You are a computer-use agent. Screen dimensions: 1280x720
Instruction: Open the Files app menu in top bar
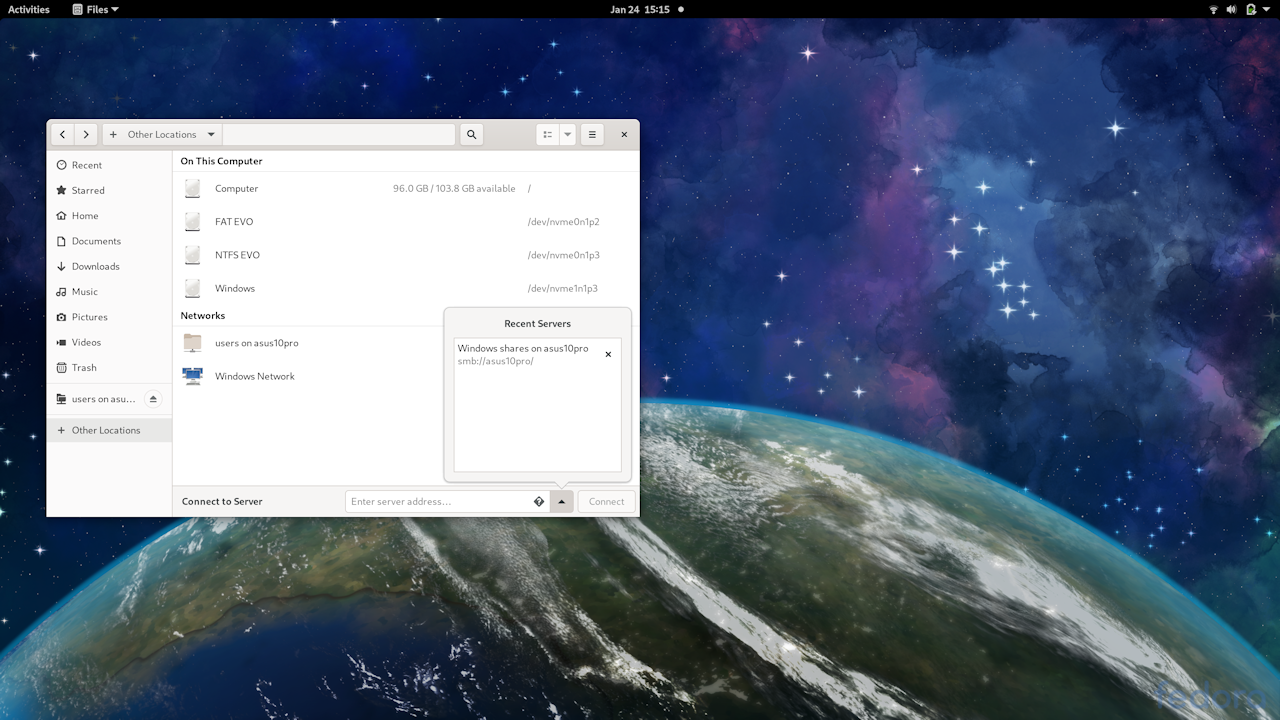[x=96, y=9]
